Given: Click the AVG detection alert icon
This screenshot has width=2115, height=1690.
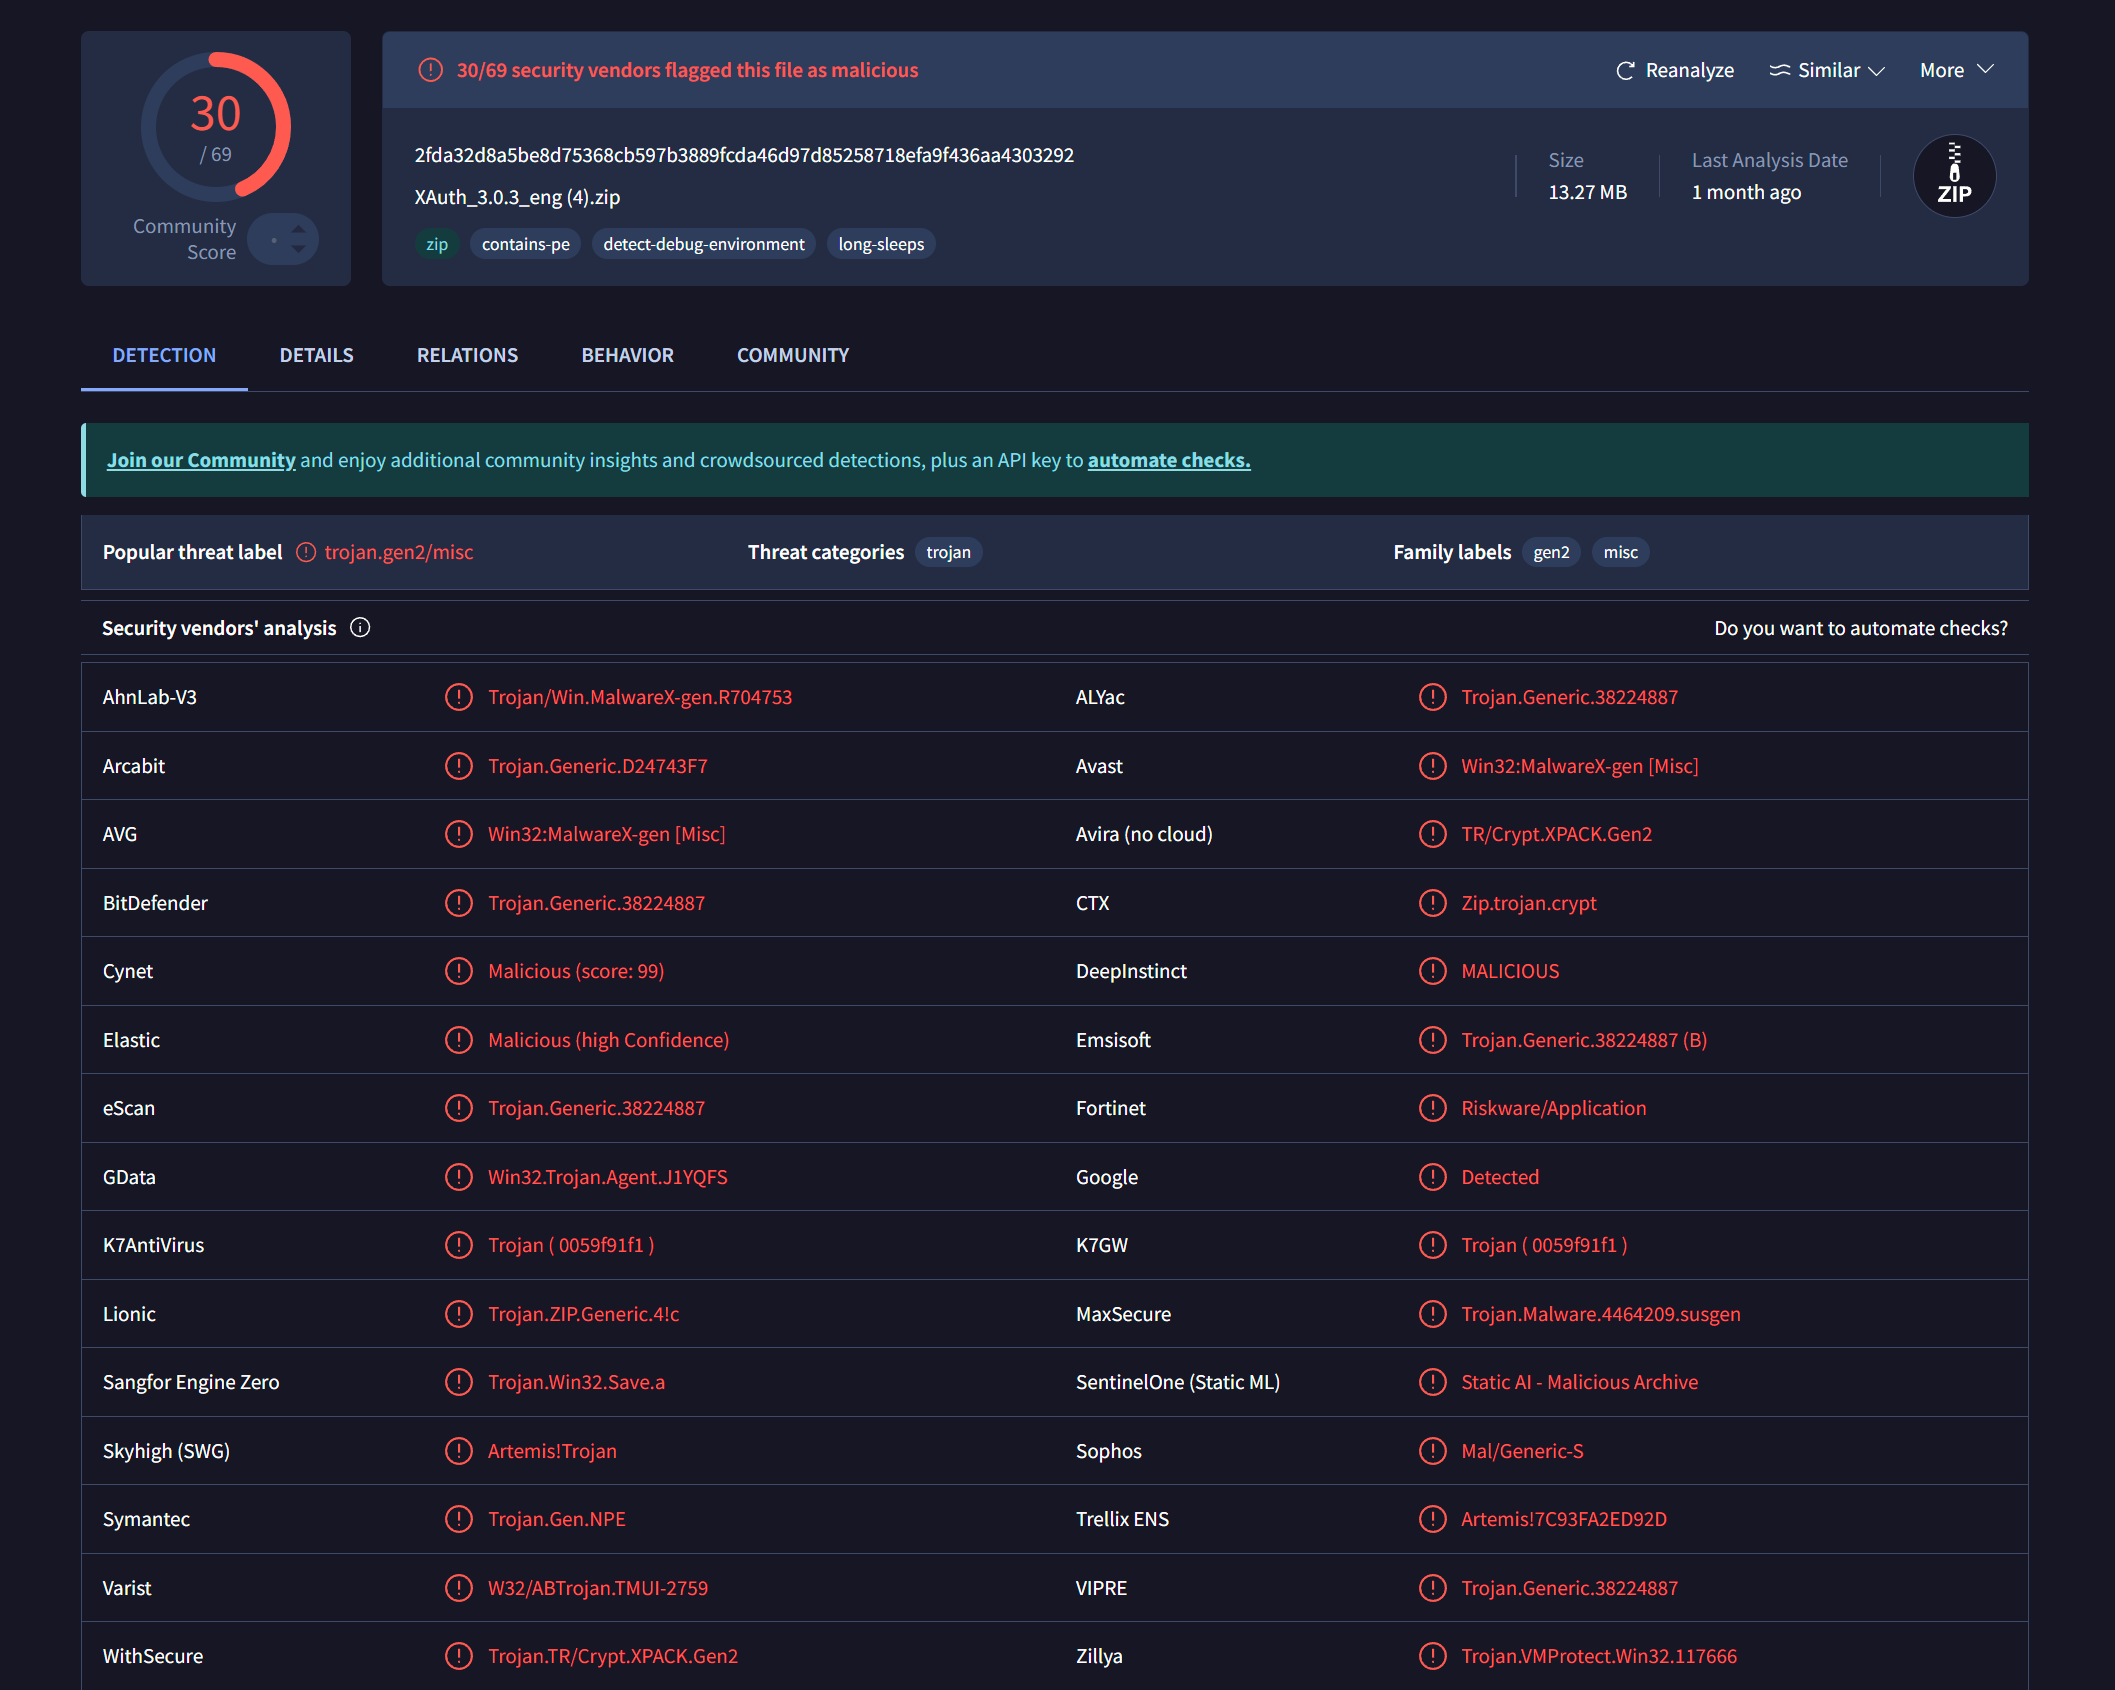Looking at the screenshot, I should [459, 834].
